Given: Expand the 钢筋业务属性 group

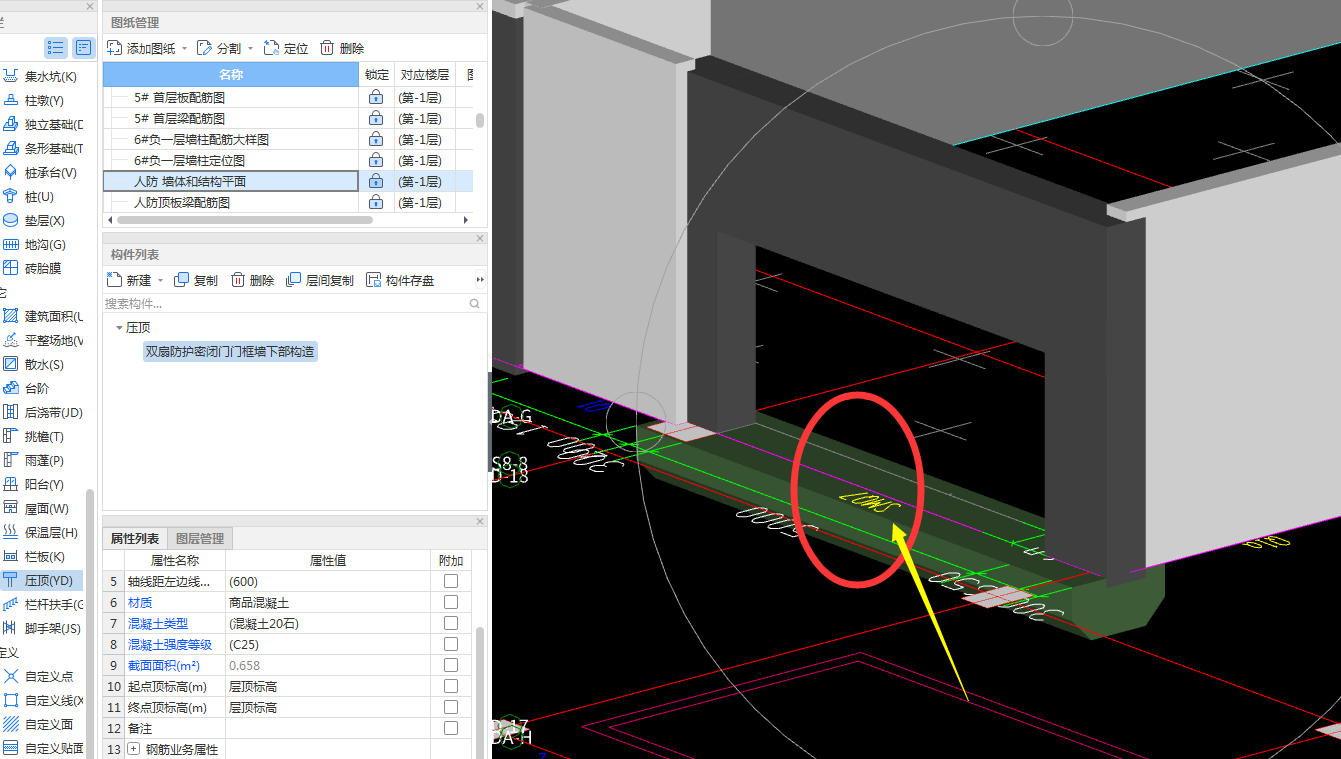Looking at the screenshot, I should tap(134, 749).
